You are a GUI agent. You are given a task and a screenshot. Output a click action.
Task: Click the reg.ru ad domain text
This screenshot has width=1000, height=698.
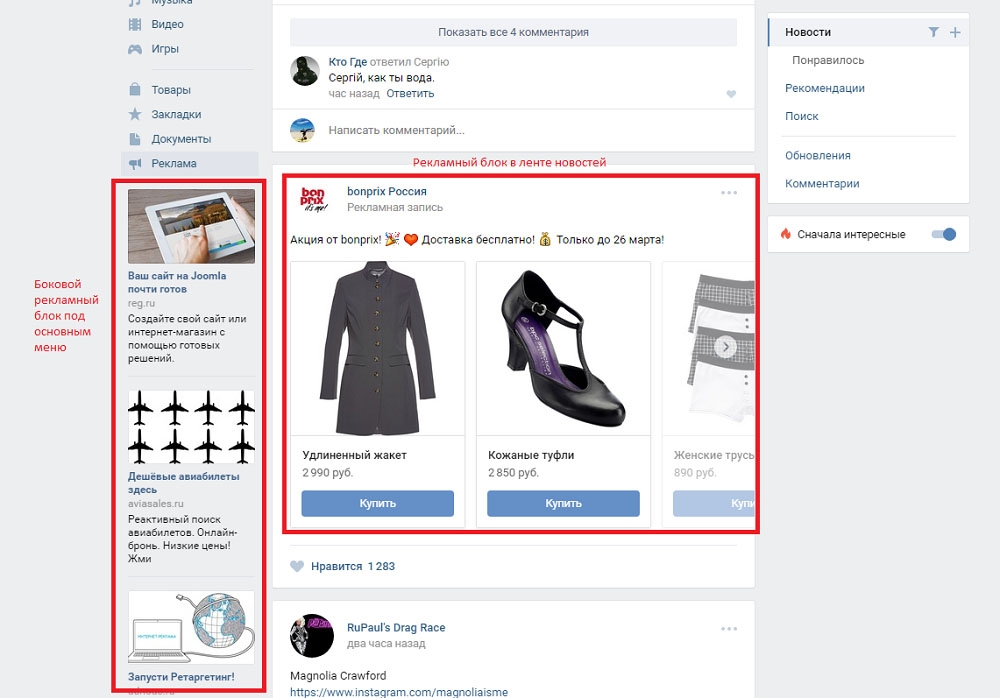coord(141,303)
